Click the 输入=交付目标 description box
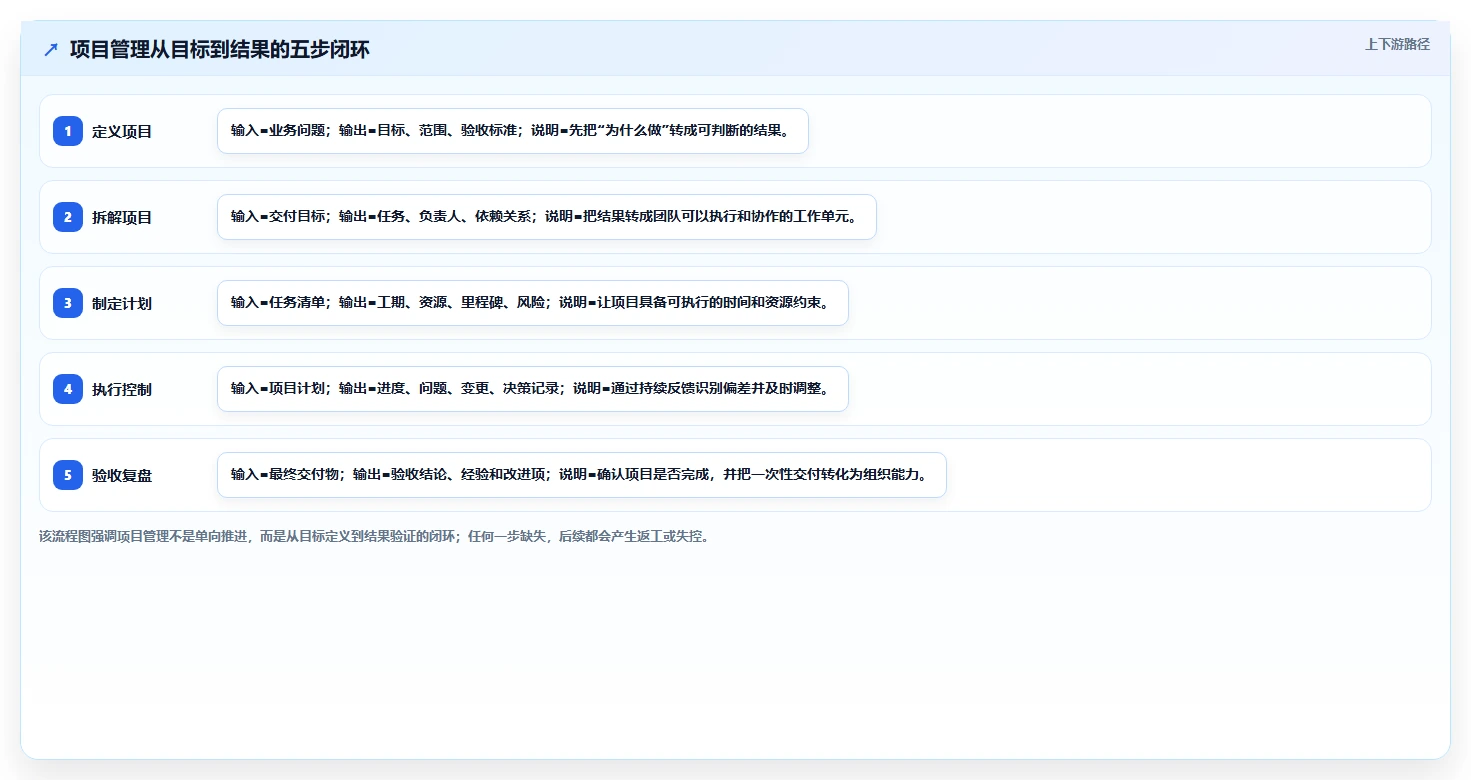 coord(547,217)
